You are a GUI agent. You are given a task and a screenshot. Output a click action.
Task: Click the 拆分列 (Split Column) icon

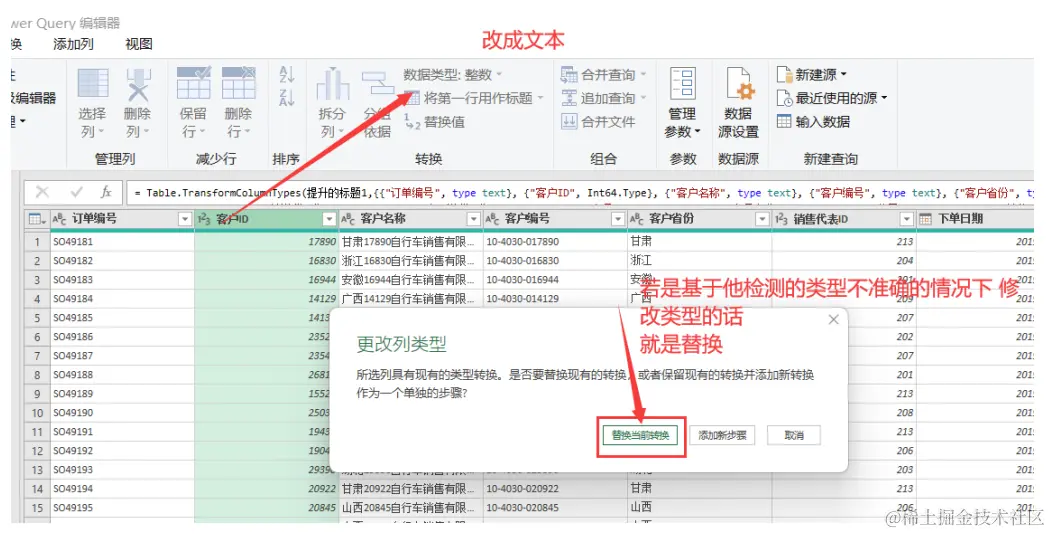click(332, 84)
